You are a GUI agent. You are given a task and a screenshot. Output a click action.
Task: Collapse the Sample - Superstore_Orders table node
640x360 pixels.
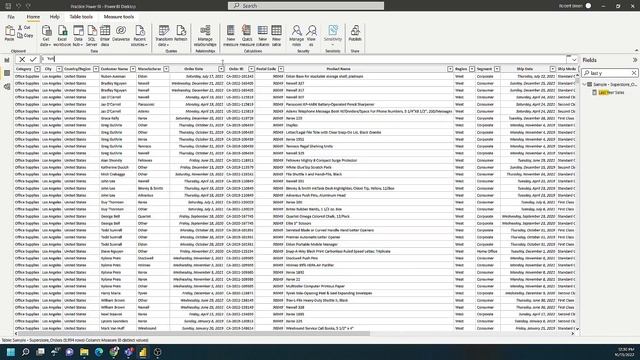(x=584, y=84)
